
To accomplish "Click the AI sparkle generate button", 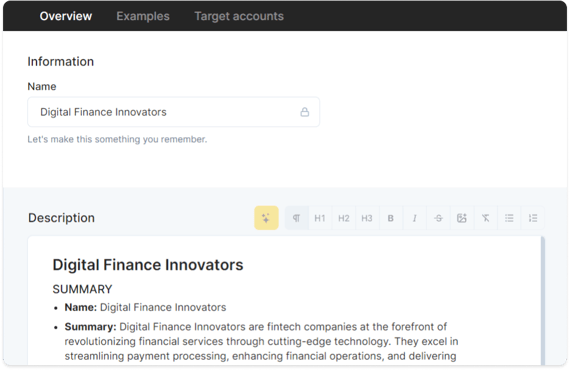I will pos(266,218).
